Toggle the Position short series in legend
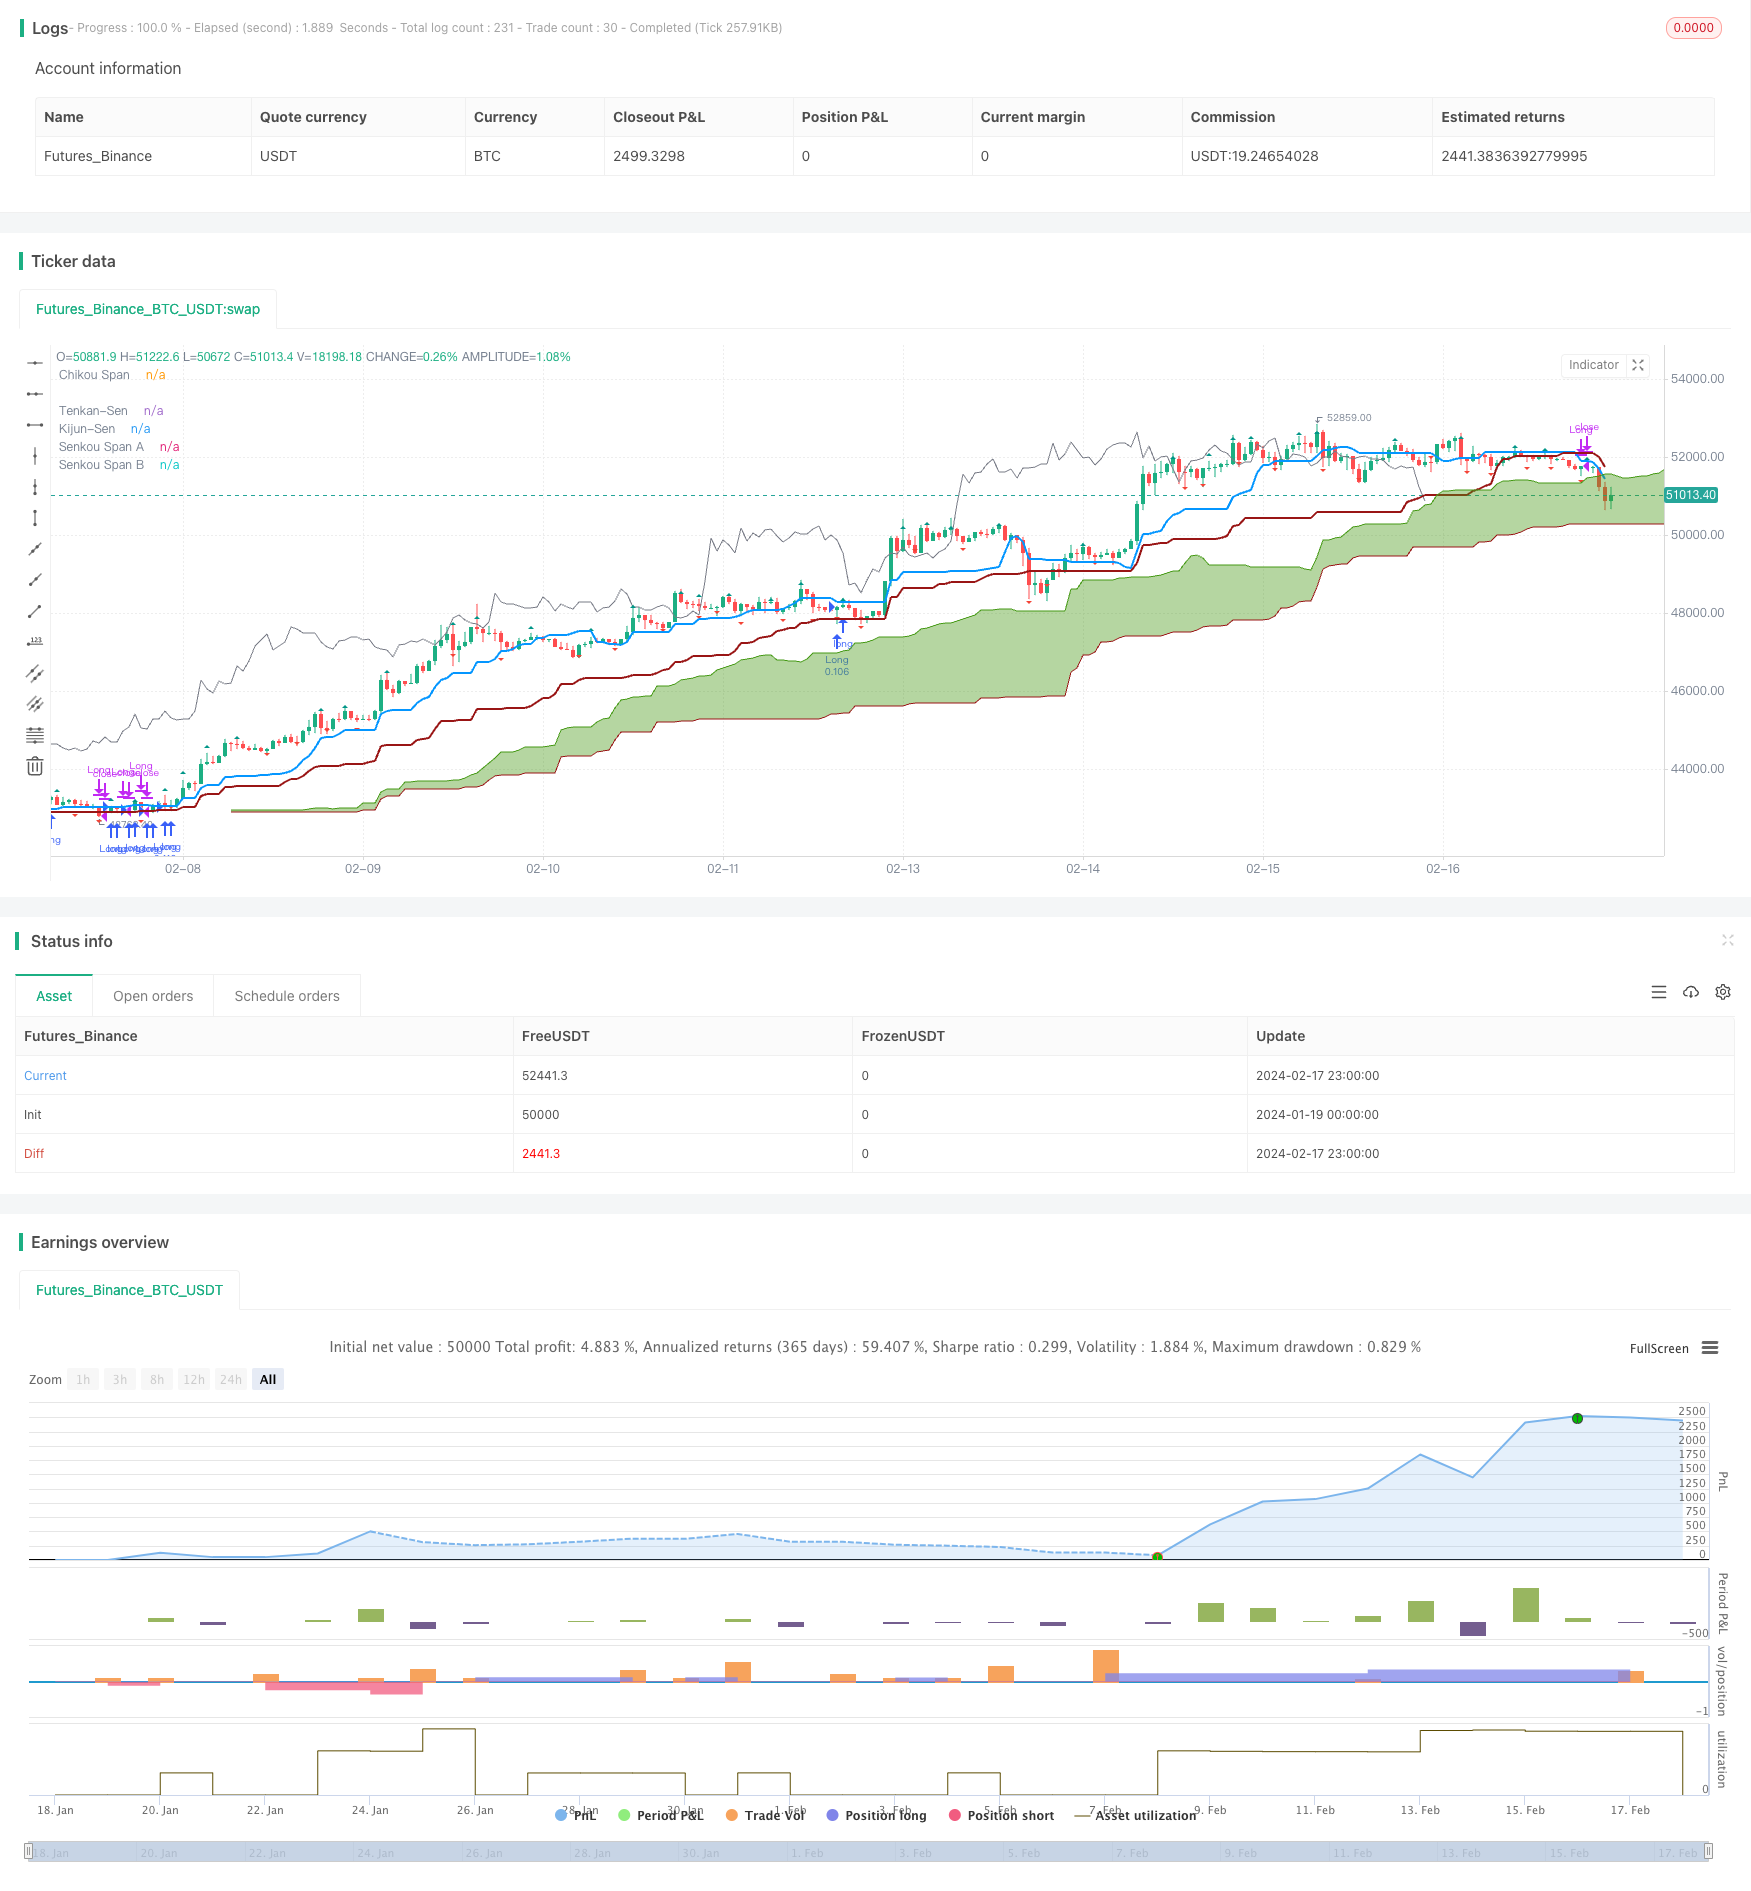1751x1891 pixels. coord(1001,1815)
